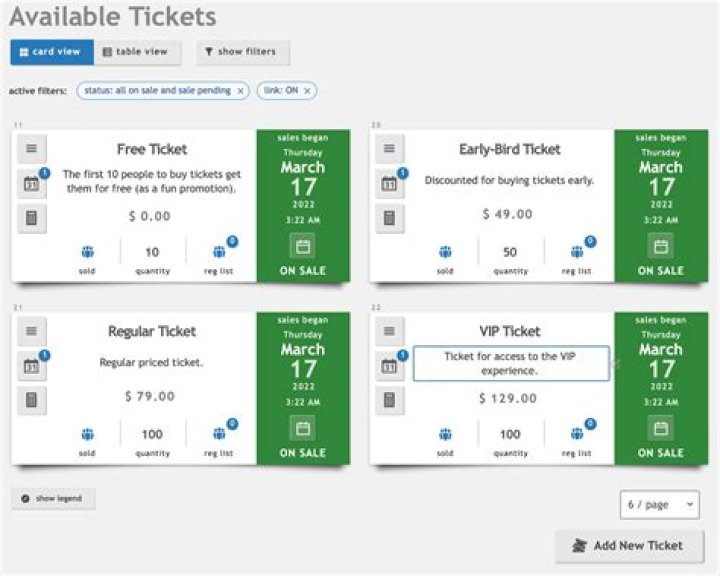The height and width of the screenshot is (576, 720).
Task: Toggle the show legend button
Action: (53, 499)
